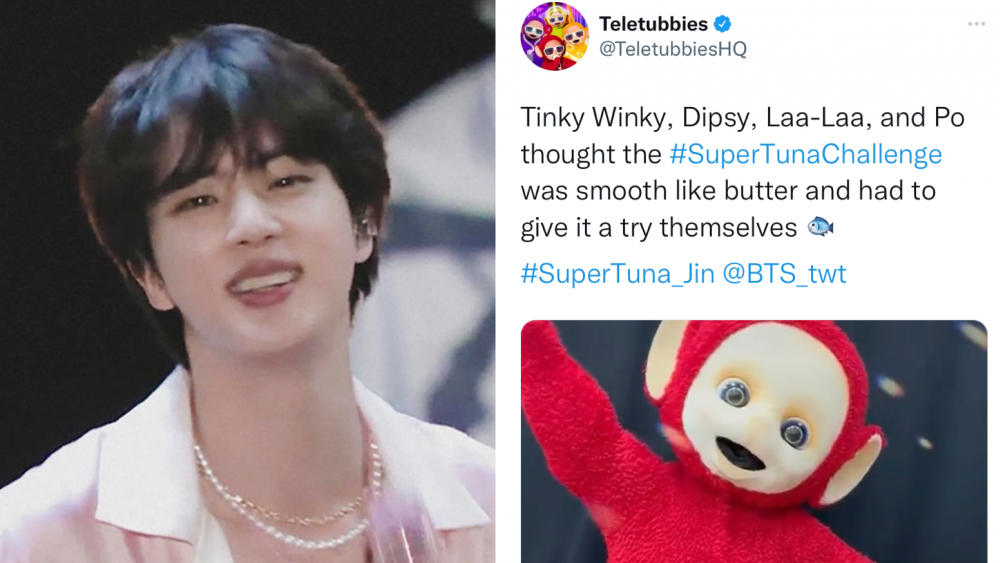Open the Teletubbies profile avatar
1000x563 pixels.
(x=555, y=36)
